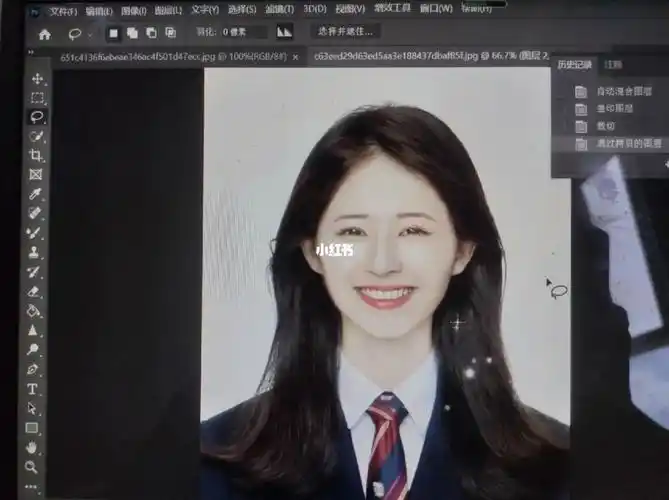This screenshot has height=500, width=669.
Task: Open the 文字(Y) menu
Action: coord(205,10)
